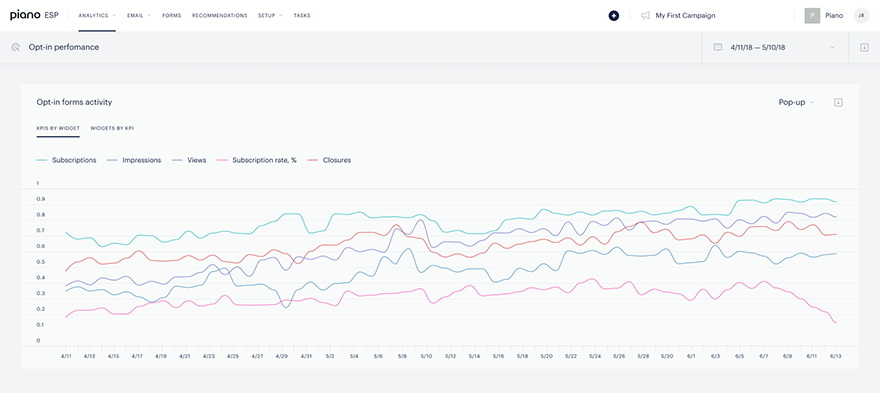Toggle the Subscriptions series in legend
Viewport: 880px width, 393px height.
coord(67,160)
